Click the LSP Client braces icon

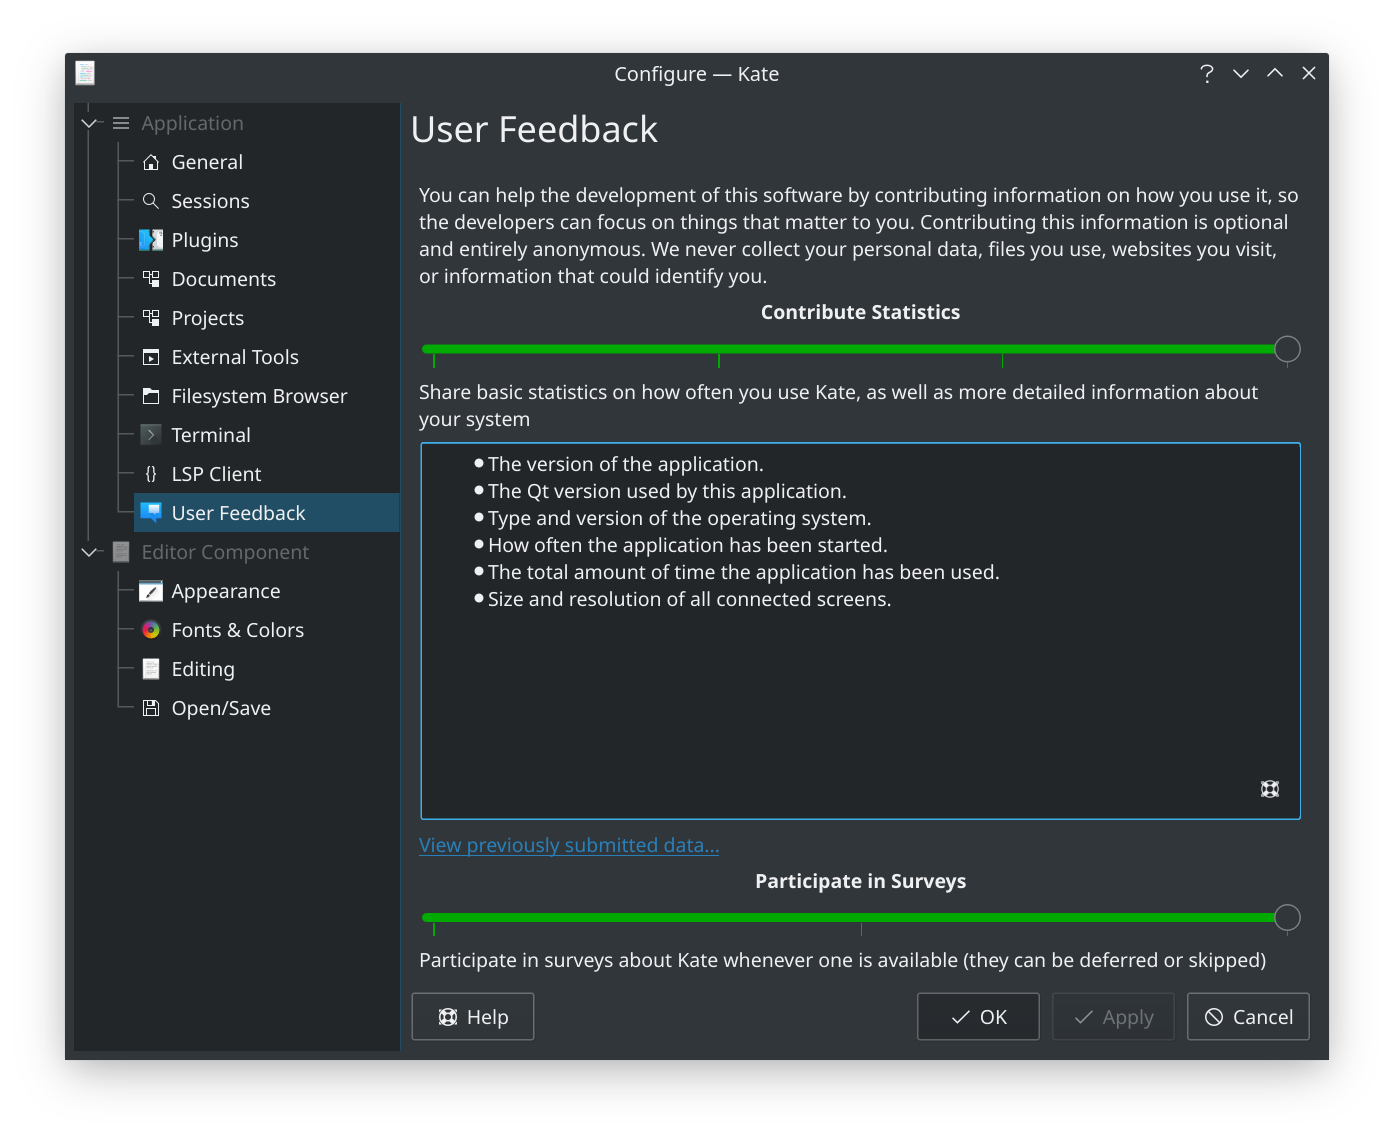coord(151,474)
